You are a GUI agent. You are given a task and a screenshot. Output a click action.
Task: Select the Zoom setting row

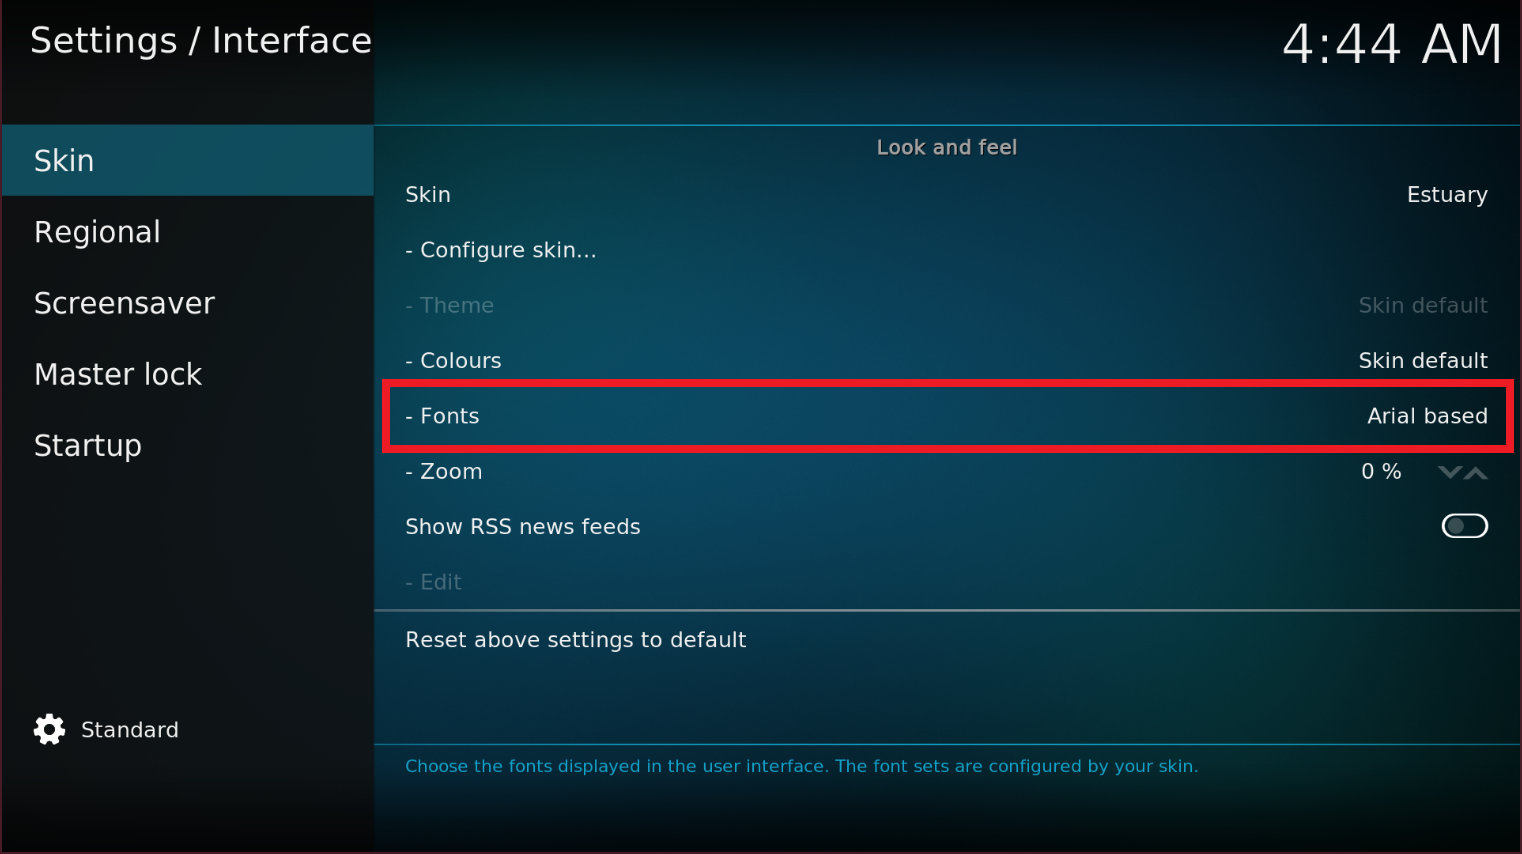946,471
